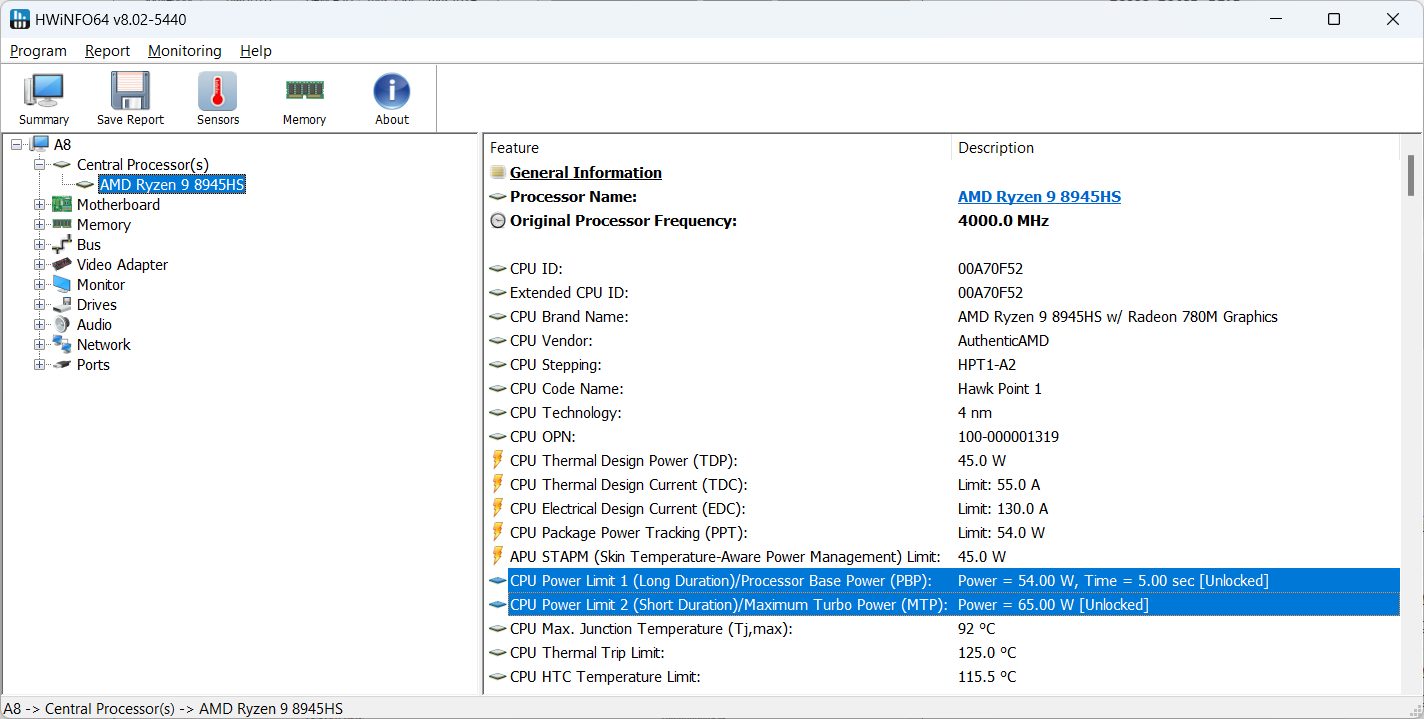Click the 'Extended CPU ID:' label

[x=569, y=293]
